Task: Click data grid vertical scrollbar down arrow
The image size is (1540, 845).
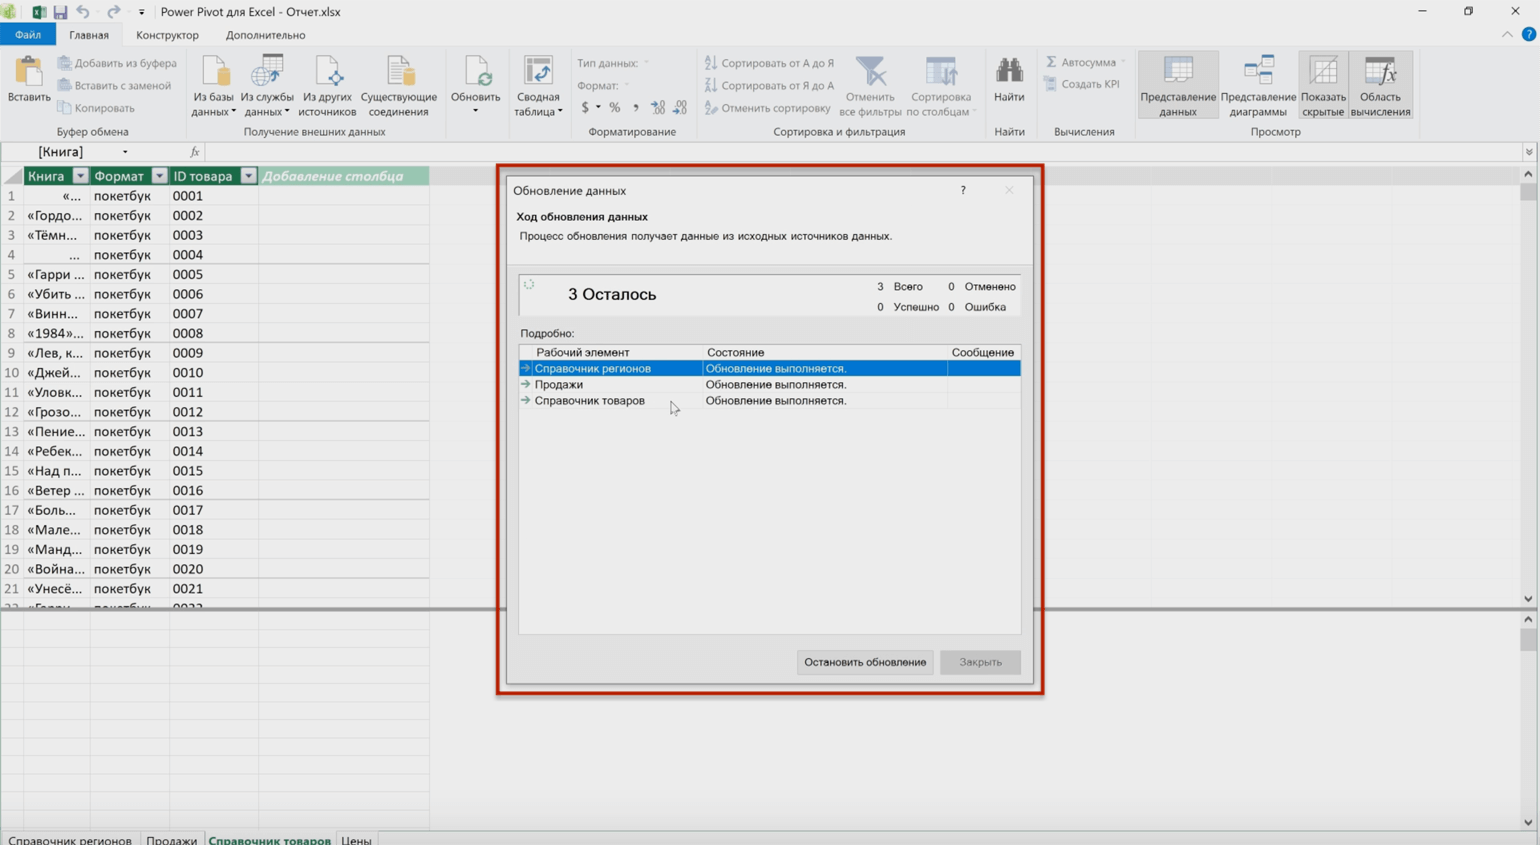Action: pyautogui.click(x=1528, y=599)
